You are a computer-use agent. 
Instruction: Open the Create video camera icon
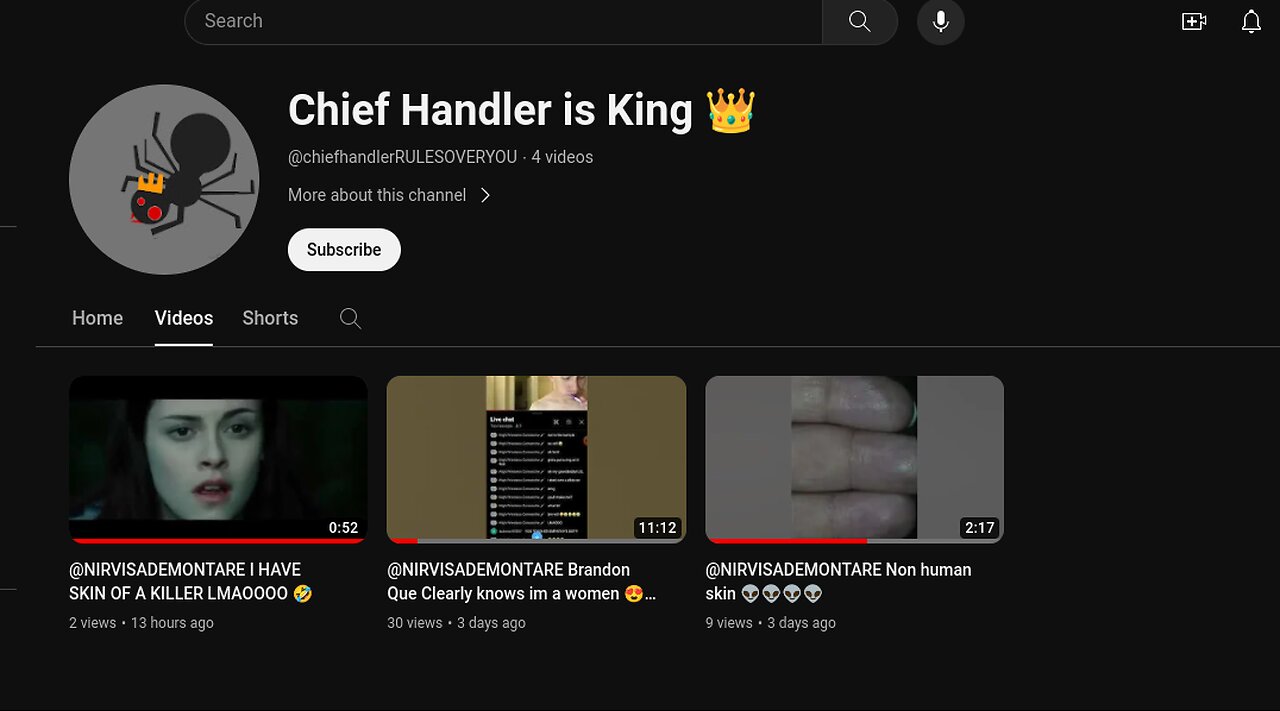pyautogui.click(x=1194, y=21)
